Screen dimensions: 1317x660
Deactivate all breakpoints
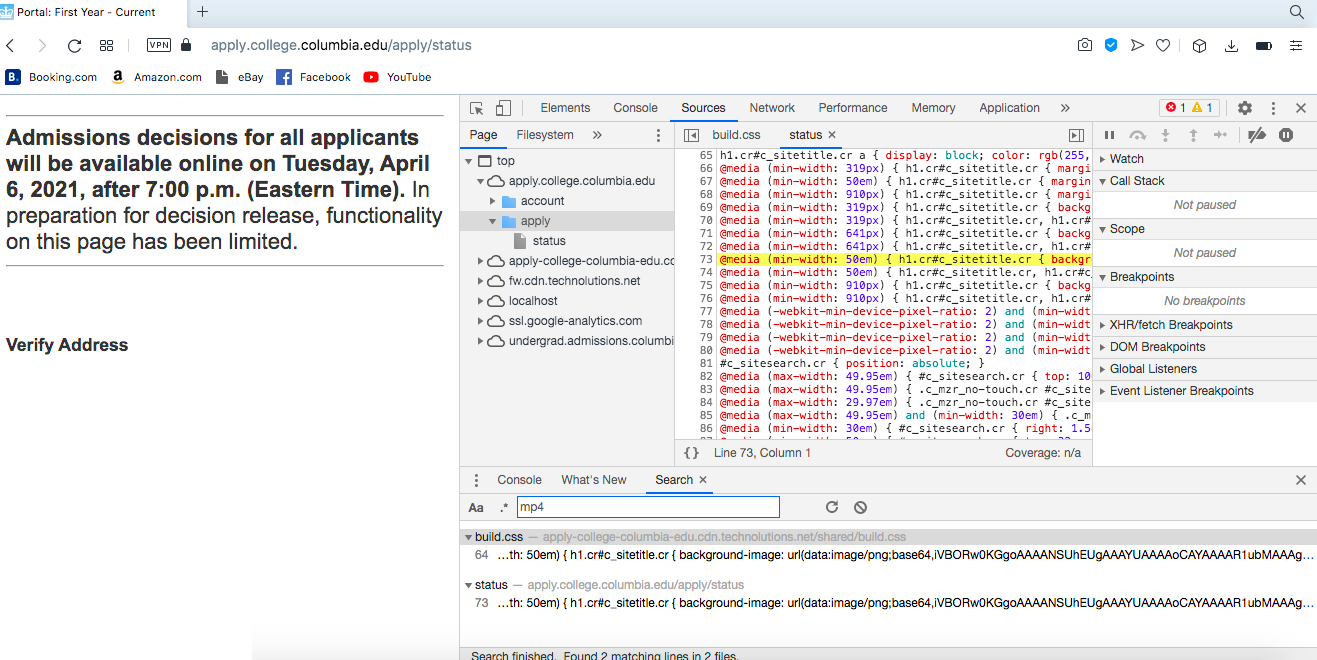1258,135
